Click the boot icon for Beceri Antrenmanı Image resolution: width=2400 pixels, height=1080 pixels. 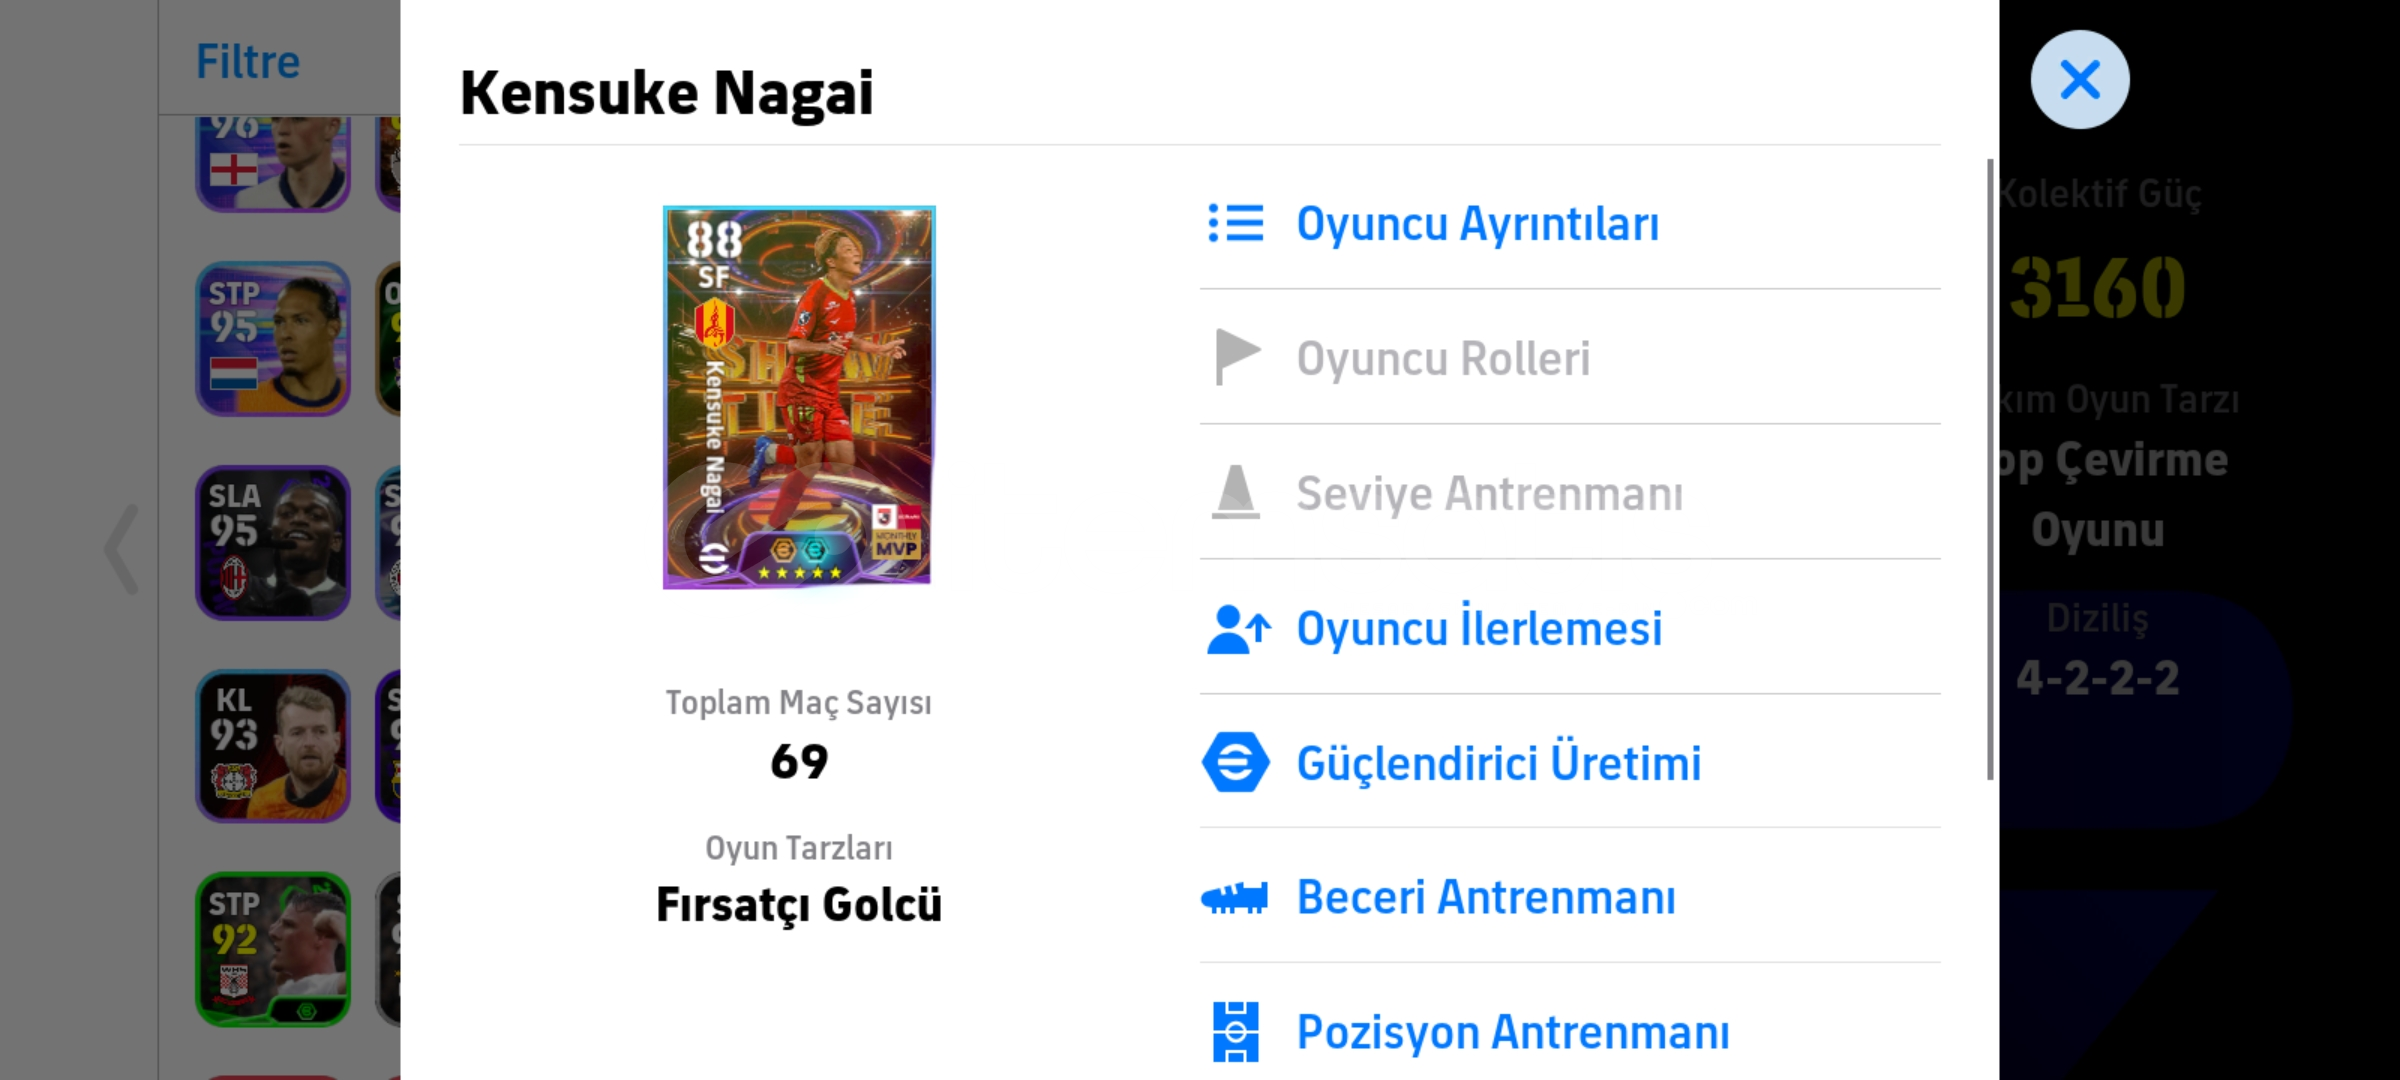coord(1235,897)
